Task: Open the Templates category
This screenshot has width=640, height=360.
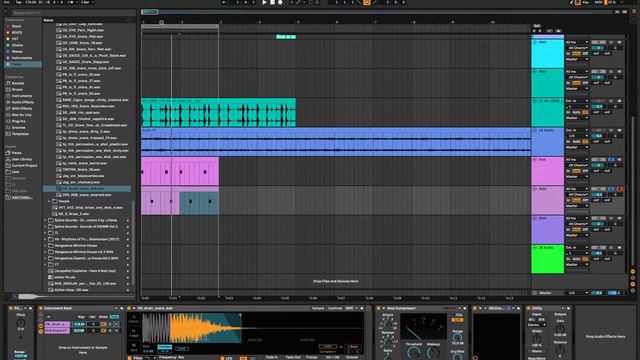Action: [20, 134]
